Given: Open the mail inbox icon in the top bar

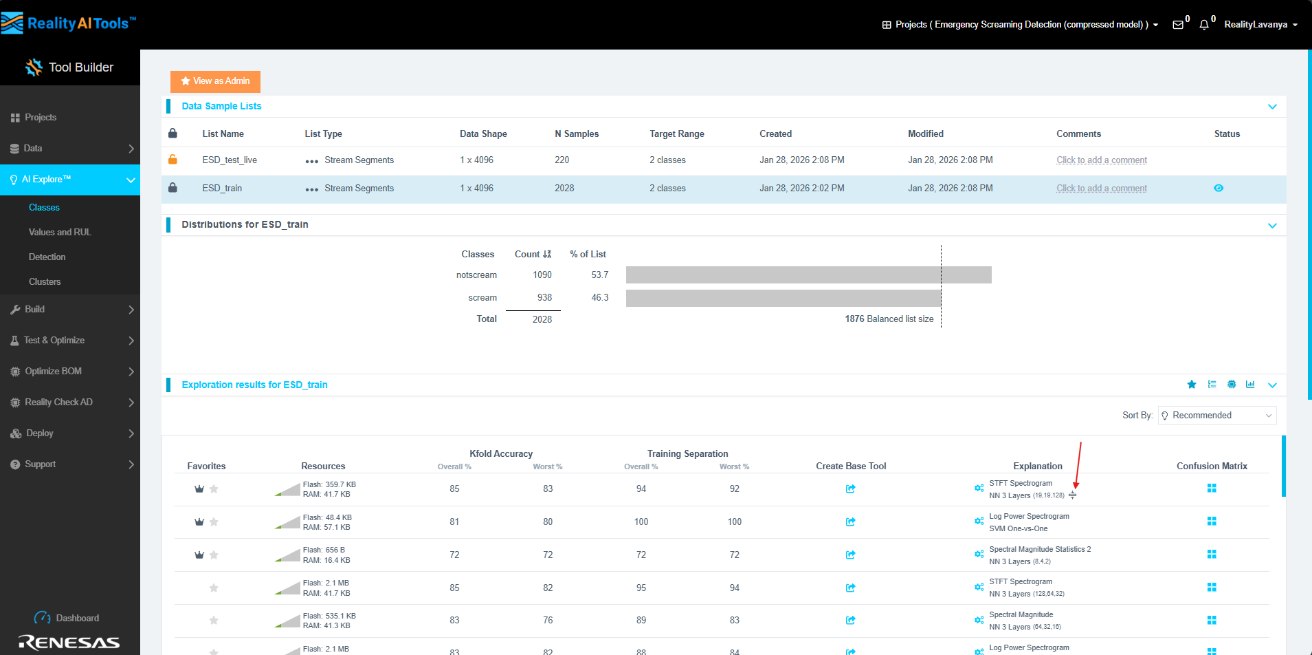Looking at the screenshot, I should pos(1178,24).
